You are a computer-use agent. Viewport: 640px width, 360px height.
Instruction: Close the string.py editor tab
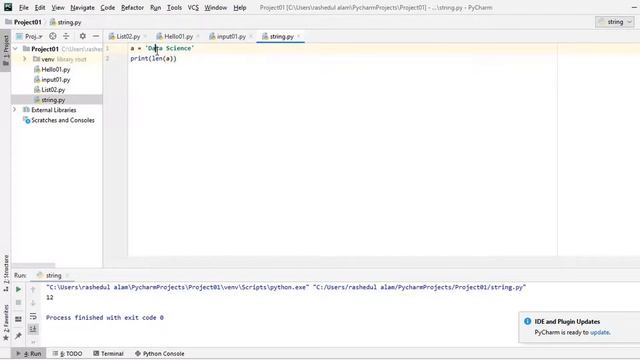[x=299, y=36]
